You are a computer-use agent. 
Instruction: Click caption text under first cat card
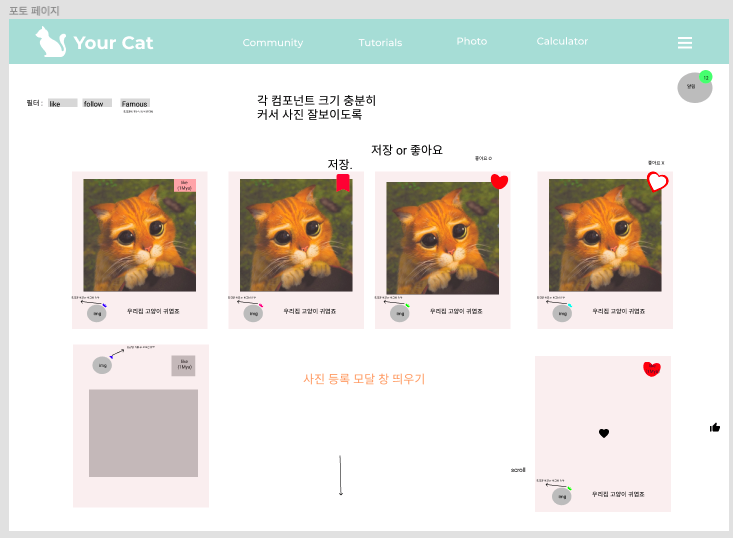point(153,311)
